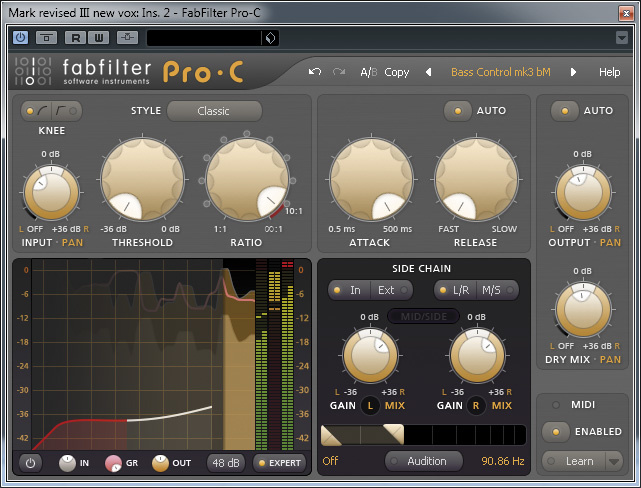The image size is (641, 488).
Task: Click the preset compare diamond icon
Action: tap(270, 38)
